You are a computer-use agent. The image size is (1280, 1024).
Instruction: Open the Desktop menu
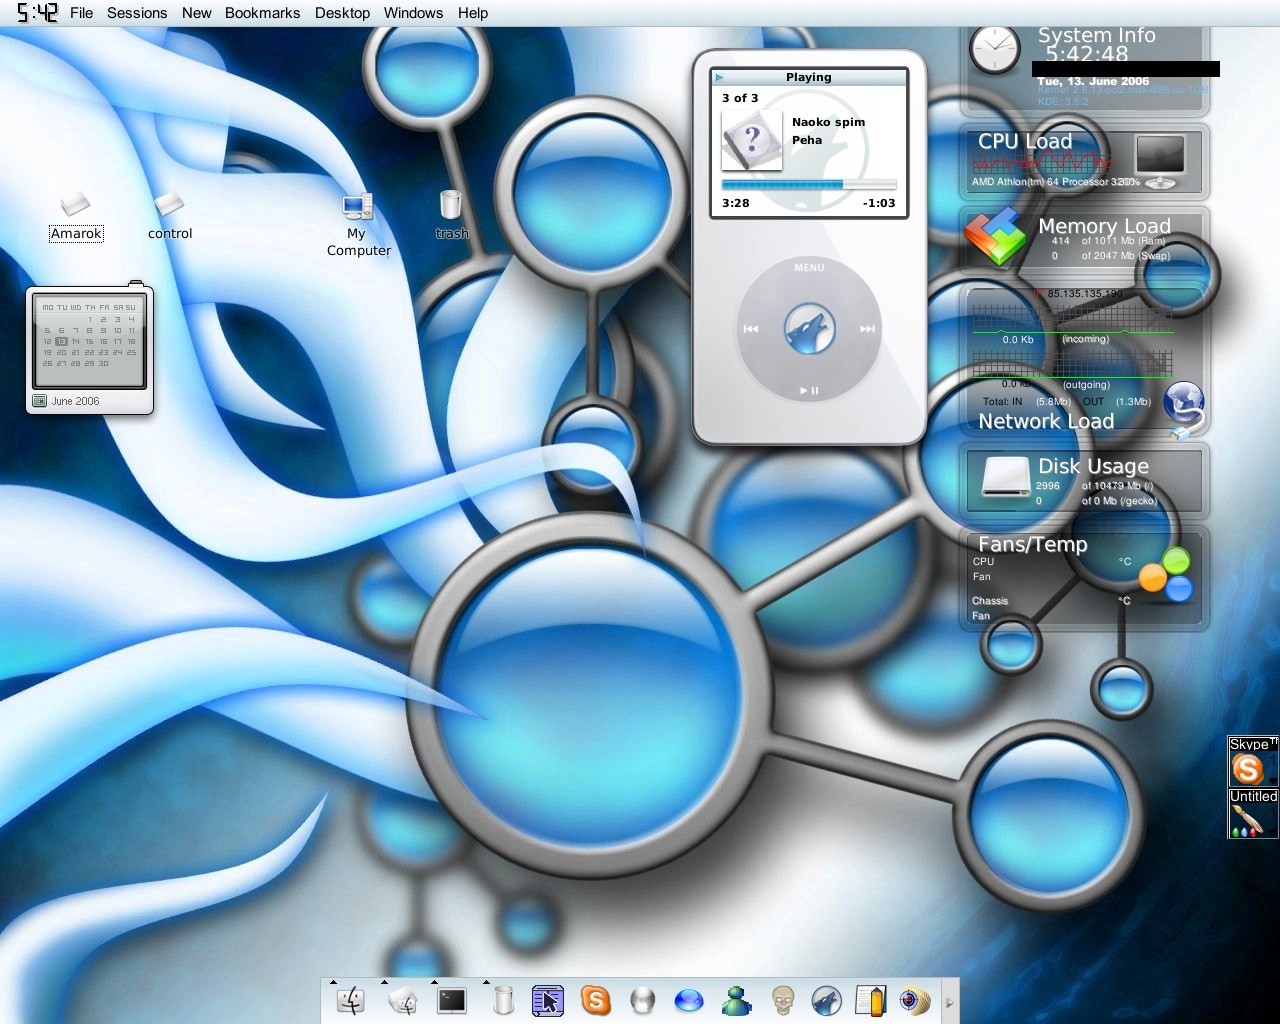[342, 13]
